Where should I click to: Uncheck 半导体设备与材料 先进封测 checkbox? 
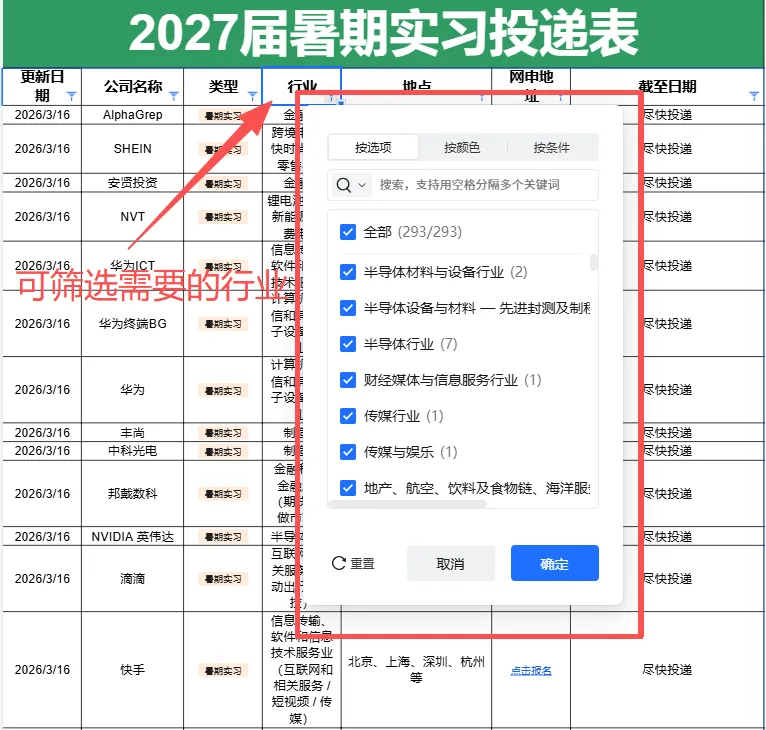click(x=348, y=308)
